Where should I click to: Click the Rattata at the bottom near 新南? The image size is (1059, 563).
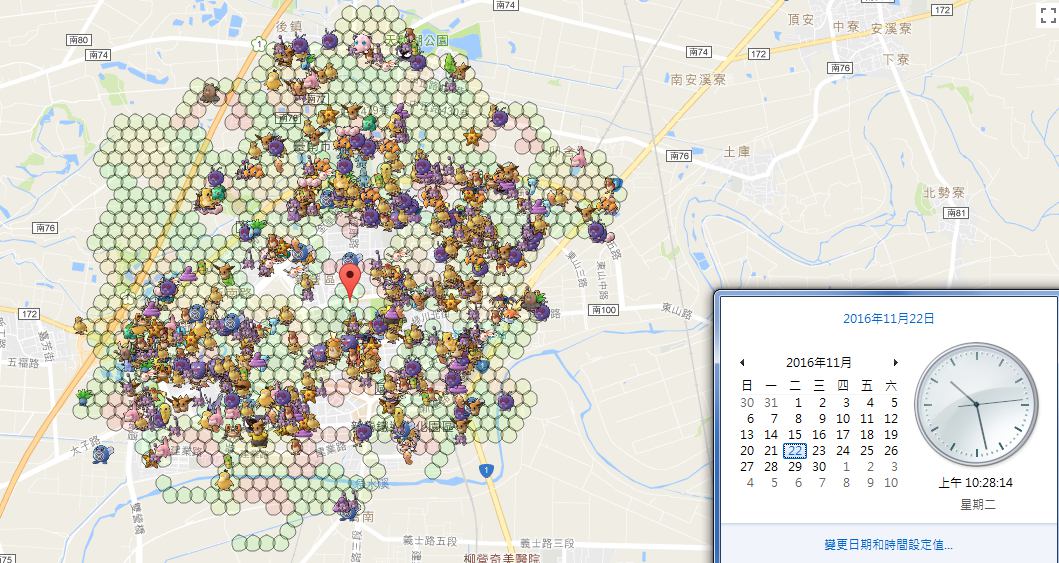[348, 506]
